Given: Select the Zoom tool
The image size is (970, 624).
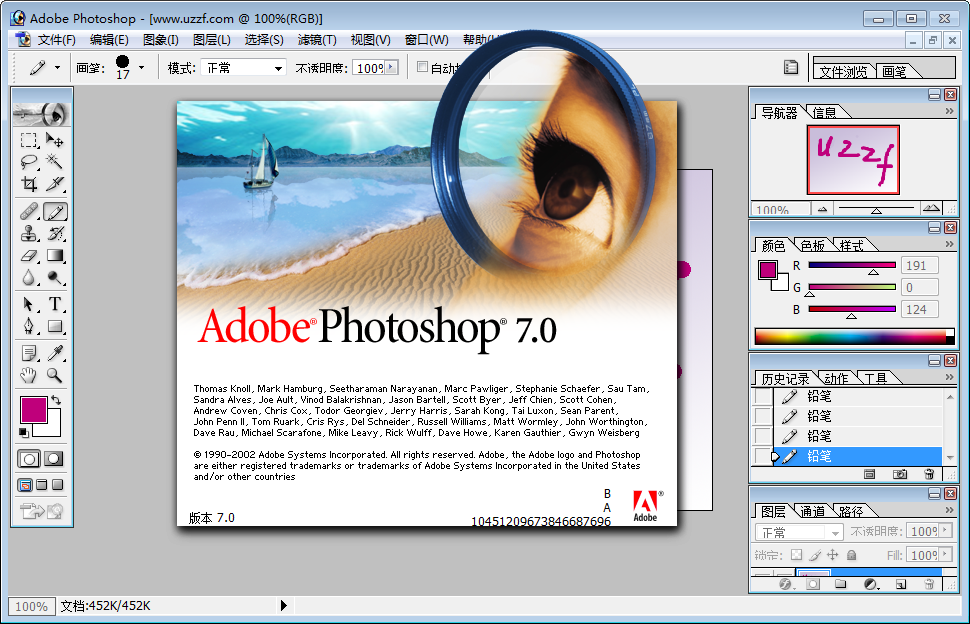Looking at the screenshot, I should pyautogui.click(x=55, y=375).
